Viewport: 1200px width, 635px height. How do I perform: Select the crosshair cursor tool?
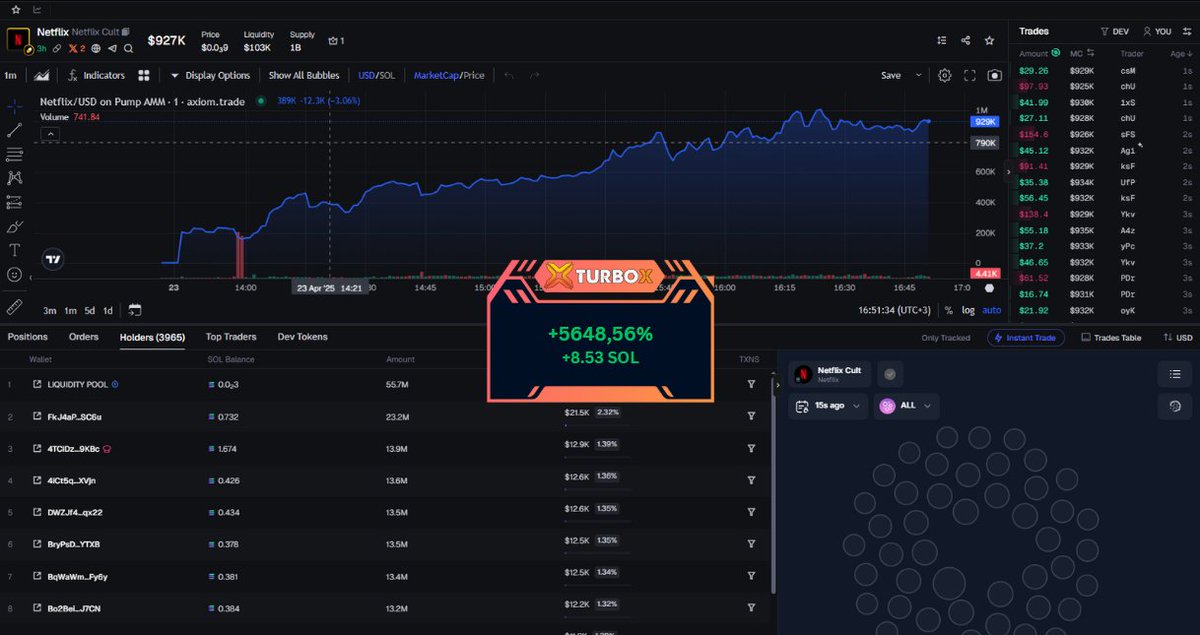coord(14,105)
